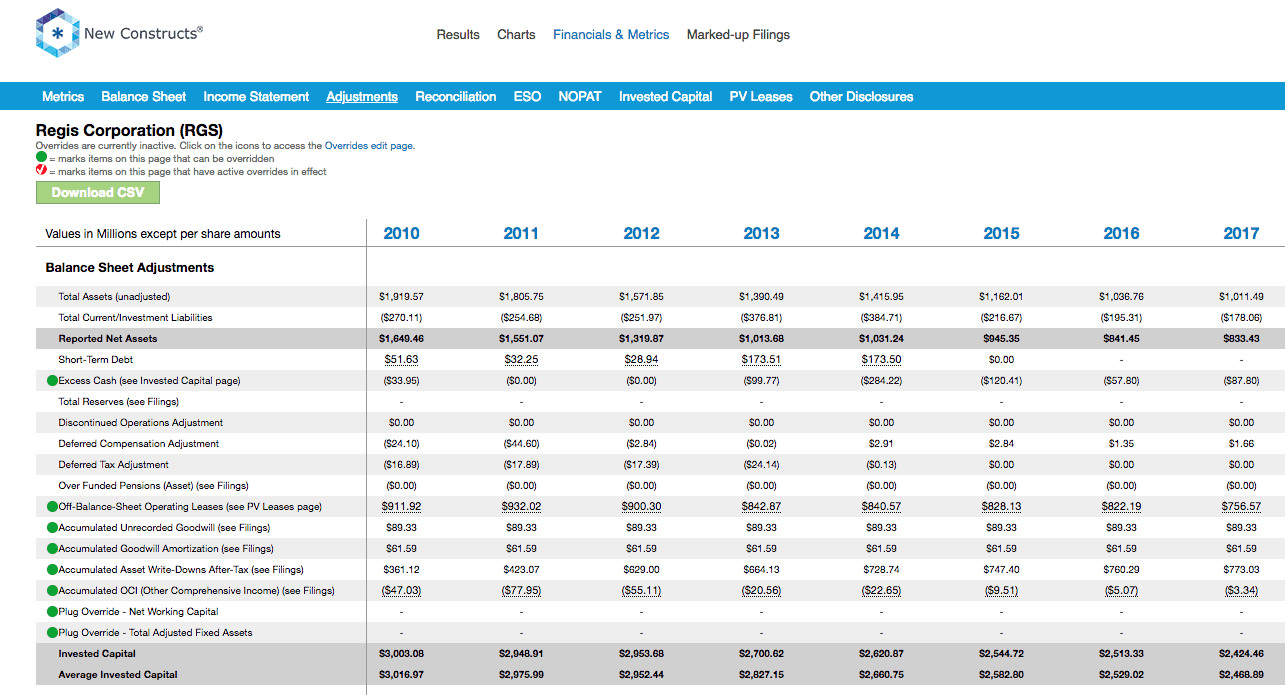The image size is (1285, 695).
Task: Click the Regis Corporation (RGS) heading
Action: 129,130
